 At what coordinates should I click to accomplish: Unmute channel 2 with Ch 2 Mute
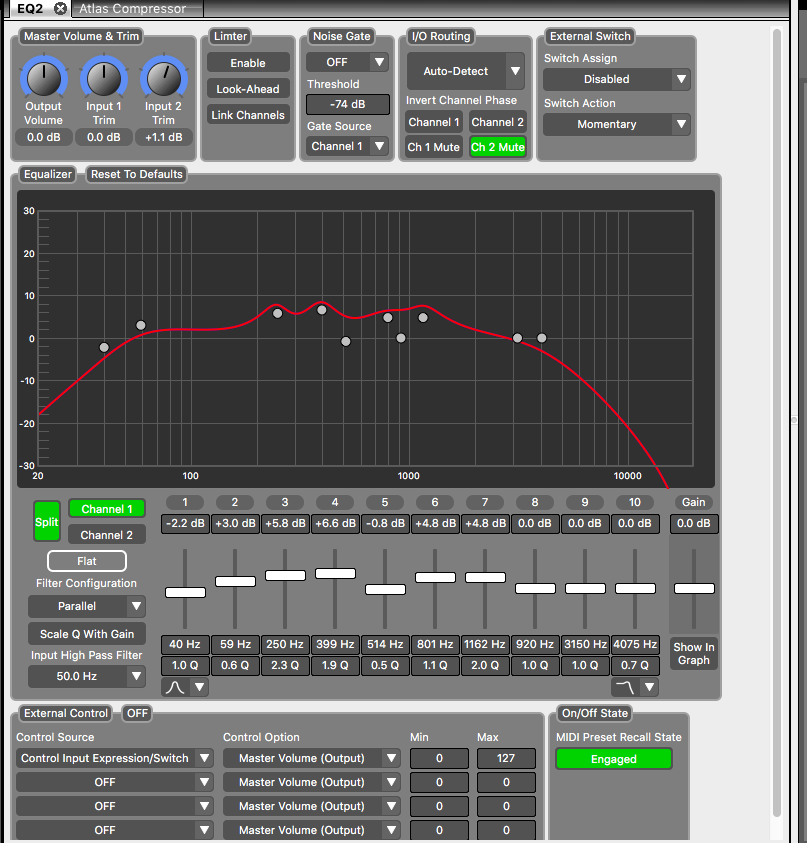497,147
